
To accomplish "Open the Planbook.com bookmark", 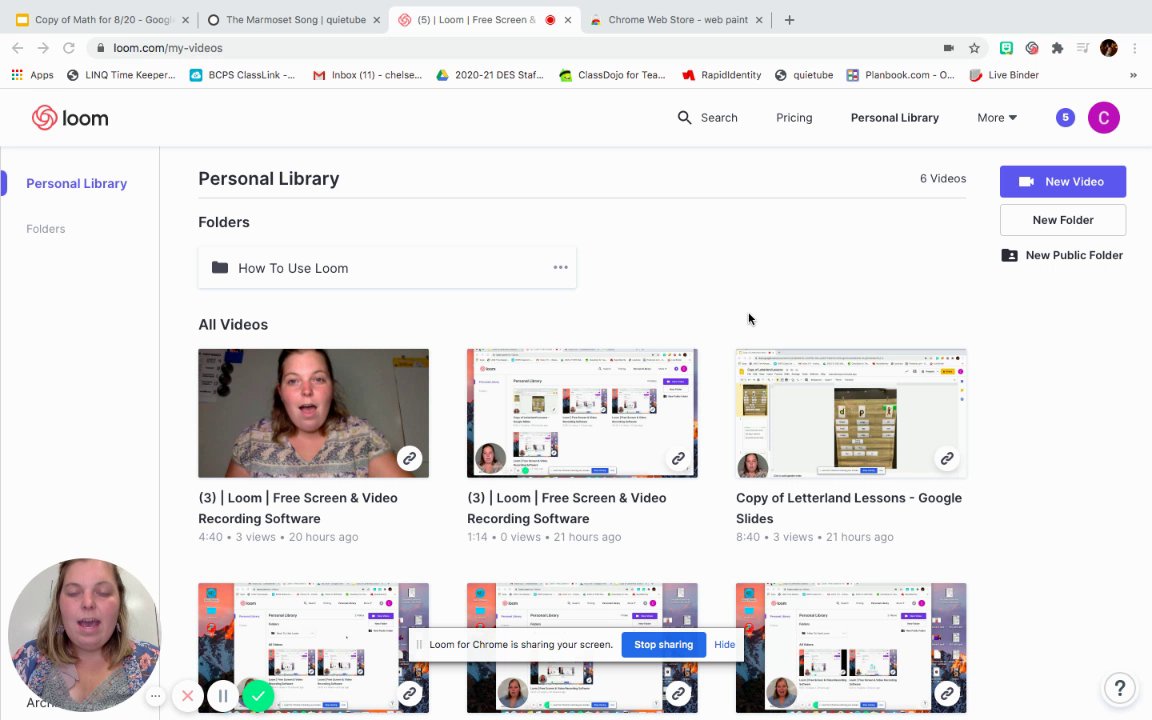I will [x=900, y=75].
